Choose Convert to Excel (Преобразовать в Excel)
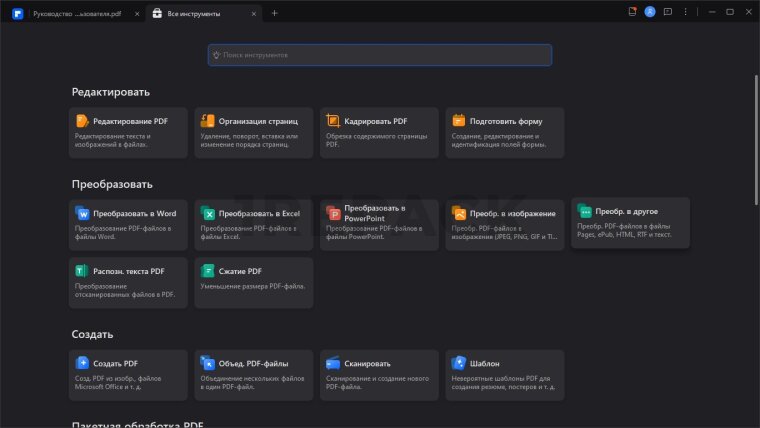This screenshot has width=760, height=428. (x=254, y=224)
